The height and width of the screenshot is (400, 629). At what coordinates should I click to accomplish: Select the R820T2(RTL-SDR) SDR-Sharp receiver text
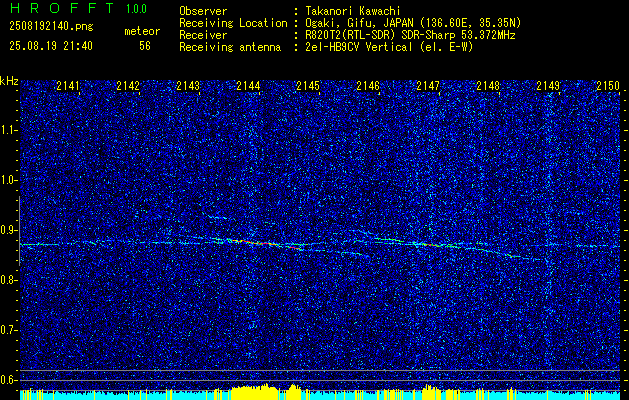(409, 35)
